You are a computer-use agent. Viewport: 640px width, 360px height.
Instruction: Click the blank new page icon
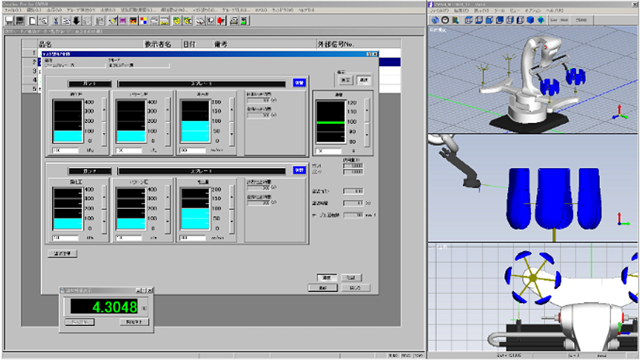pyautogui.click(x=32, y=20)
